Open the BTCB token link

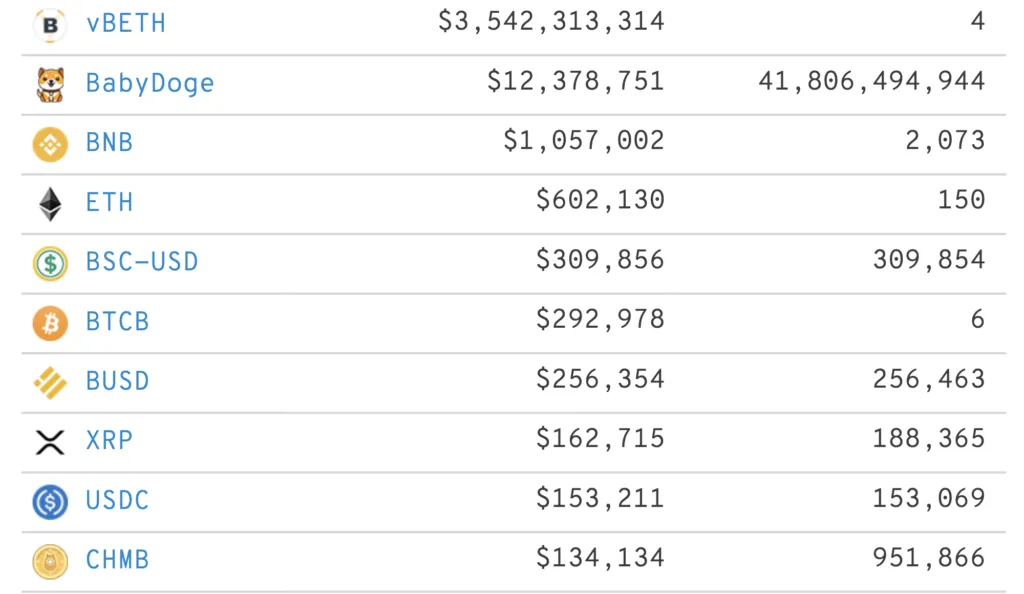tap(118, 321)
